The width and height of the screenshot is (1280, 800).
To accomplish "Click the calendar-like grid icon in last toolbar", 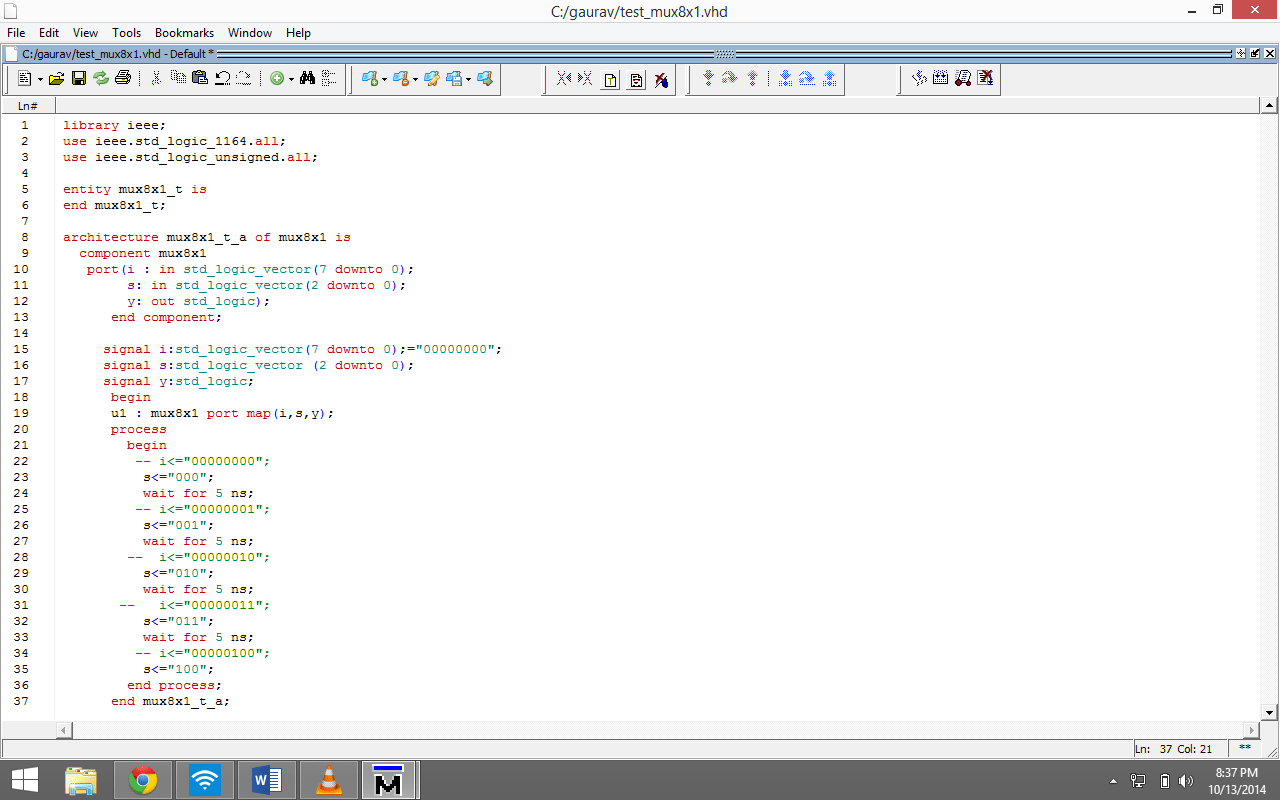I will click(x=940, y=78).
